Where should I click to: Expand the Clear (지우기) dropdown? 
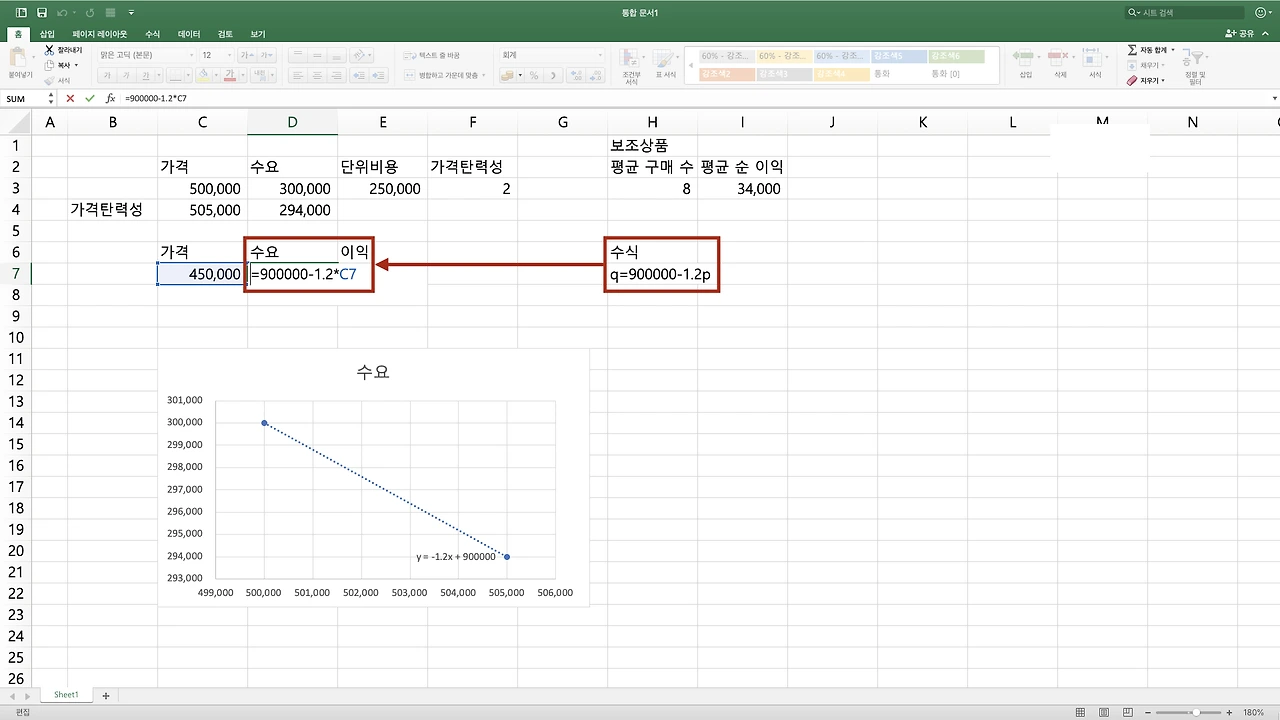(1163, 81)
